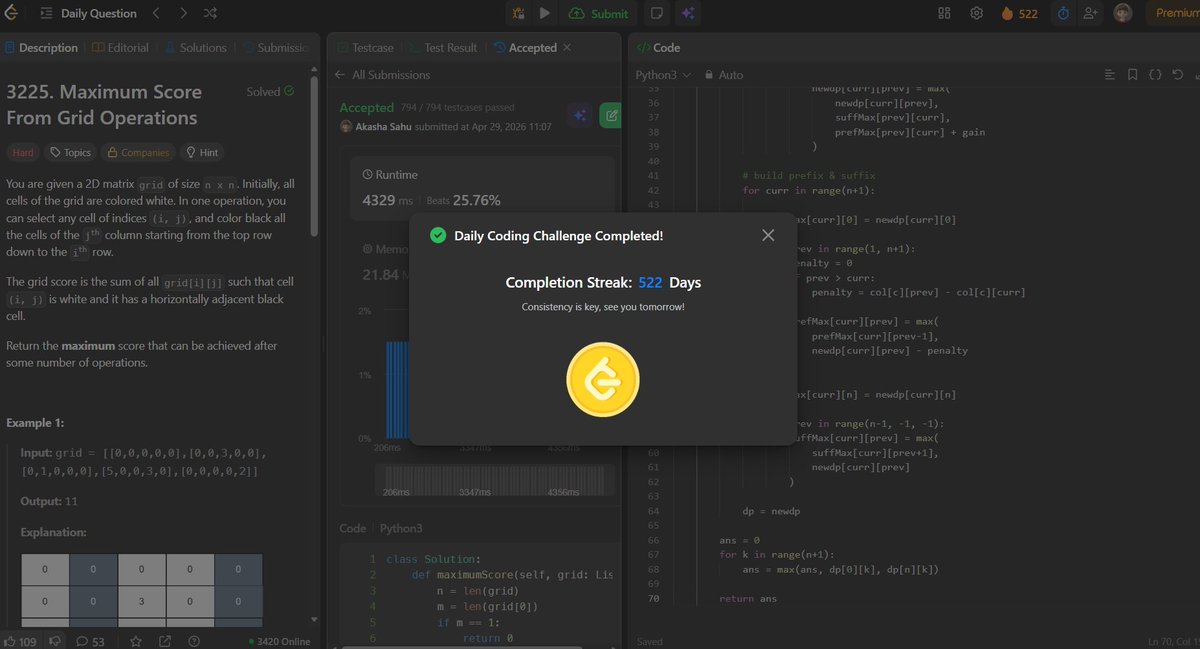
Task: Open the debugger icon next to Run
Action: point(518,13)
